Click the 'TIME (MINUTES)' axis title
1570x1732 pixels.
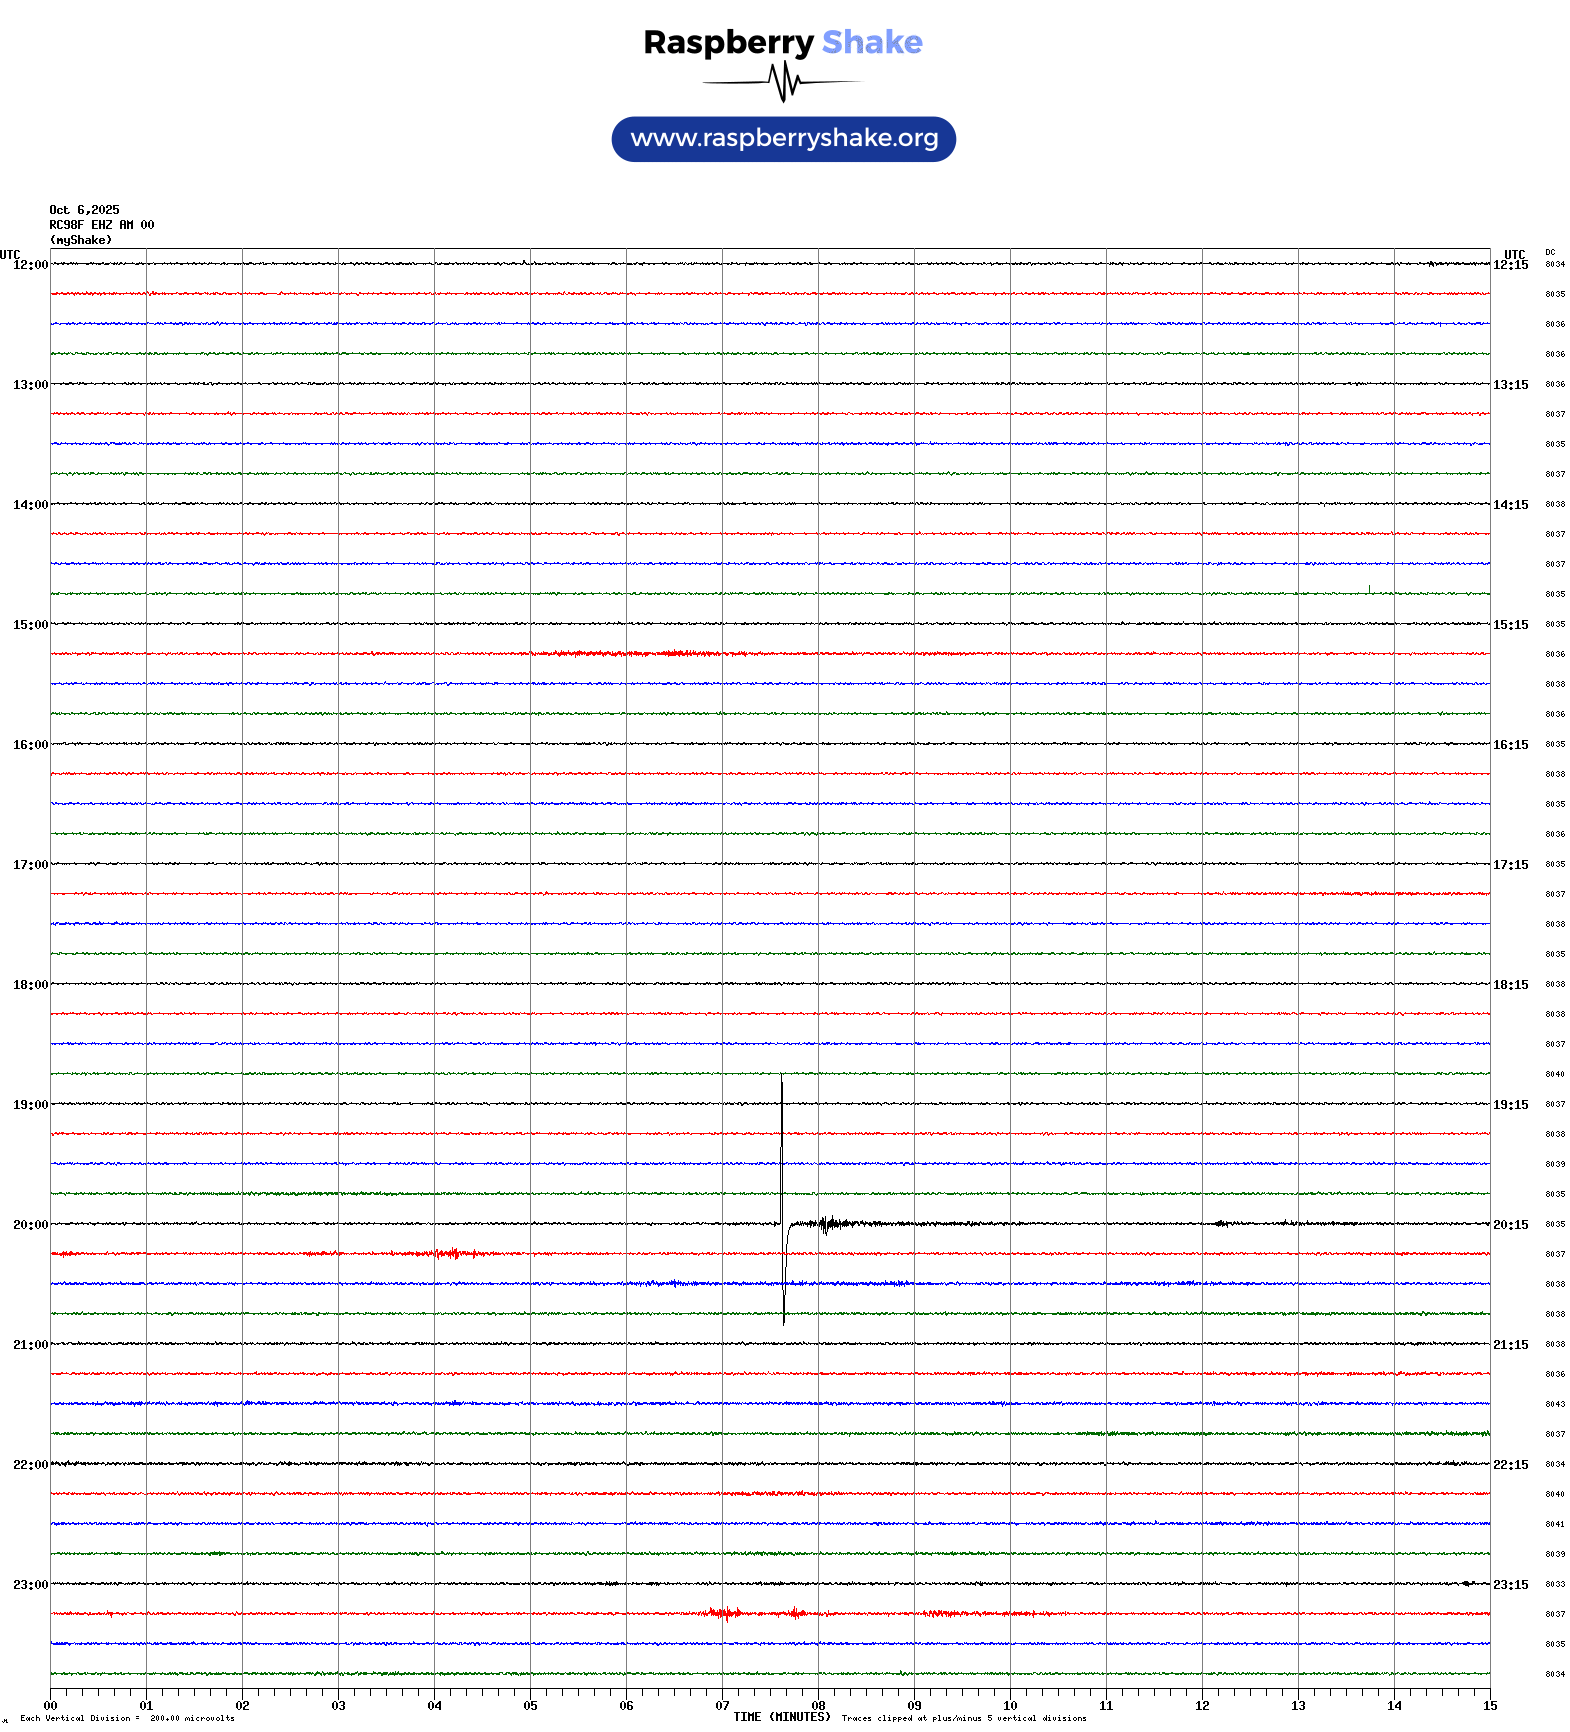click(x=781, y=1717)
